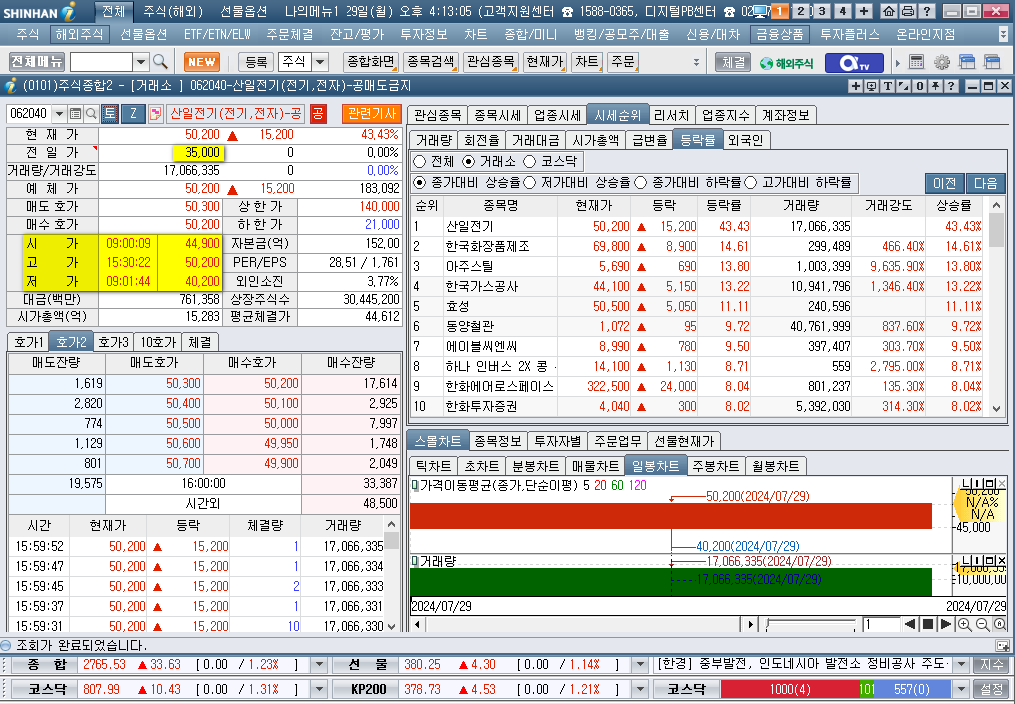Select the 거래소 market radio button

[469, 161]
